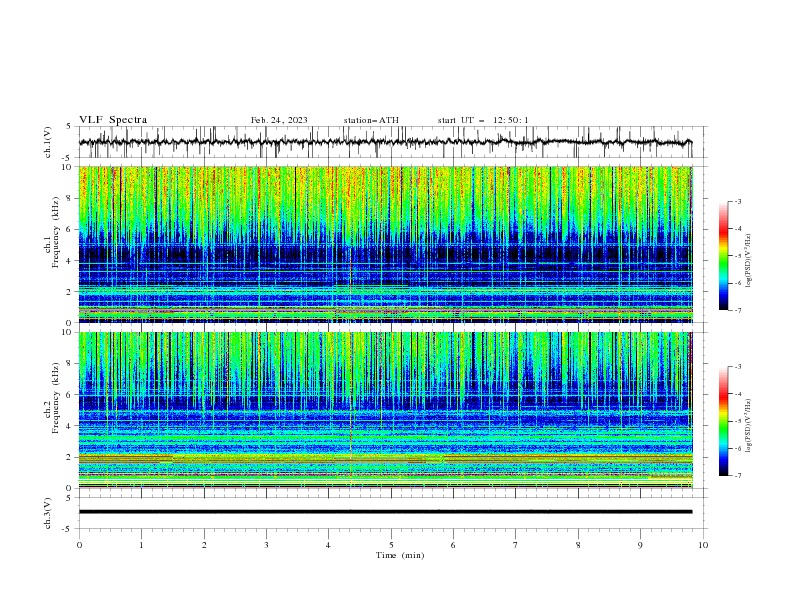Click the "10" frequency tick of ch.1
This screenshot has height=612, width=792.
[x=69, y=167]
